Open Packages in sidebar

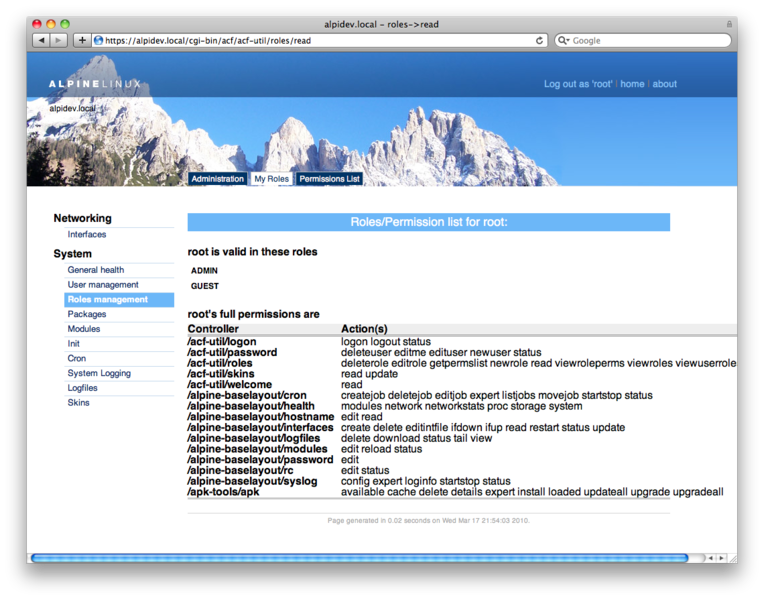coord(87,314)
